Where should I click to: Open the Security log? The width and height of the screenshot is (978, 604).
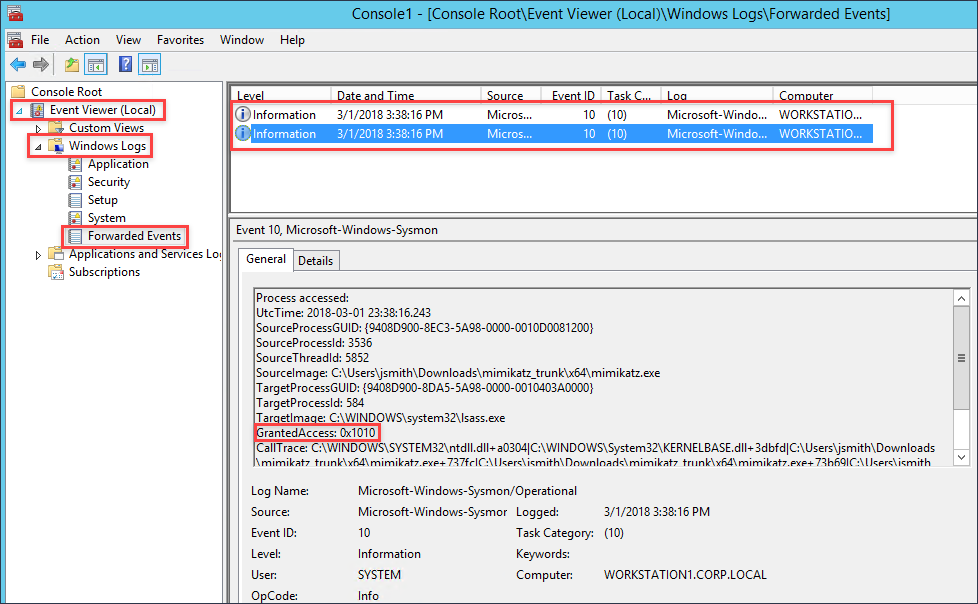coord(109,182)
